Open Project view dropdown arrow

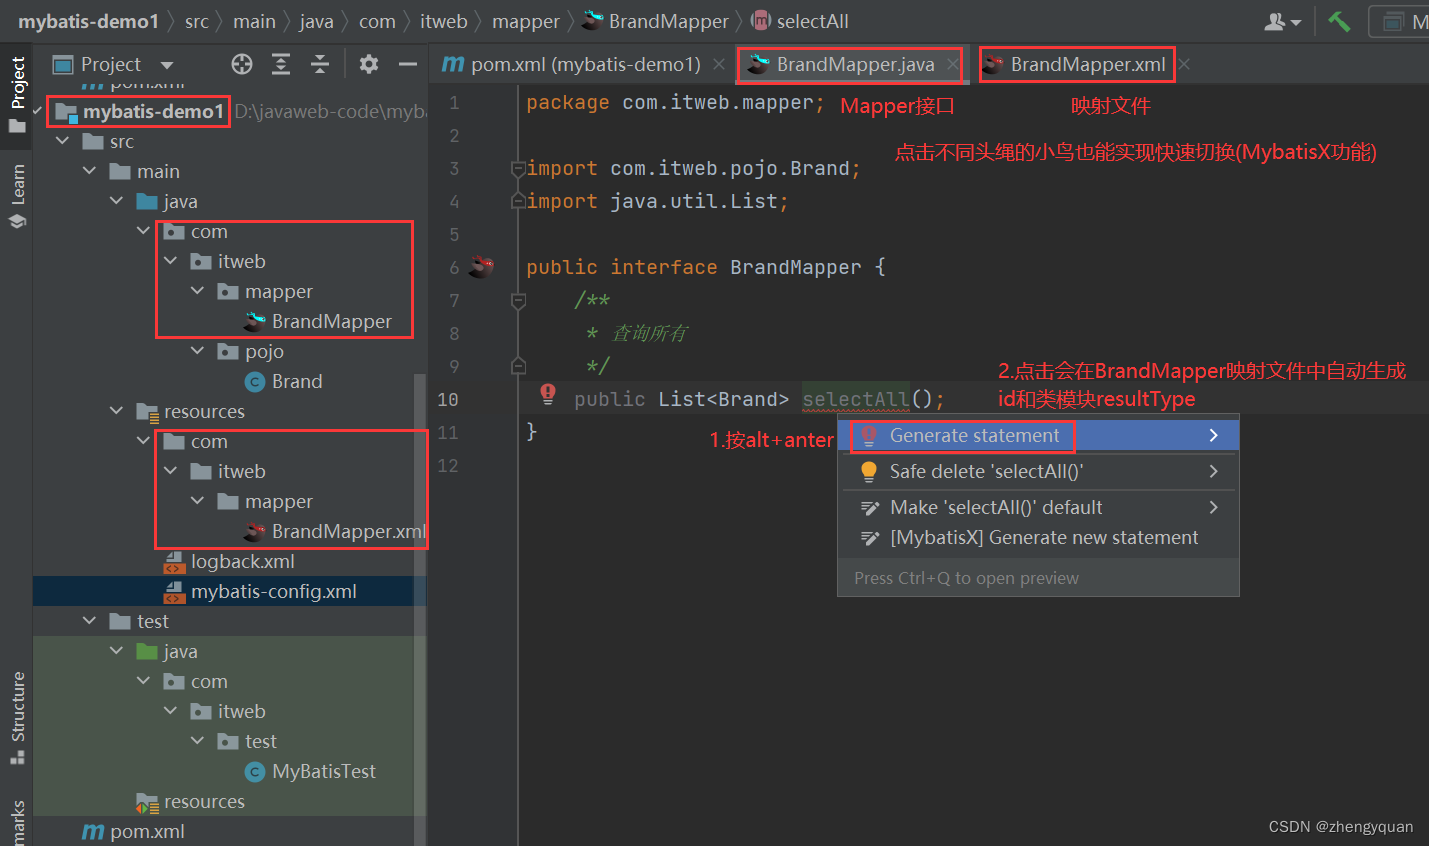(167, 65)
